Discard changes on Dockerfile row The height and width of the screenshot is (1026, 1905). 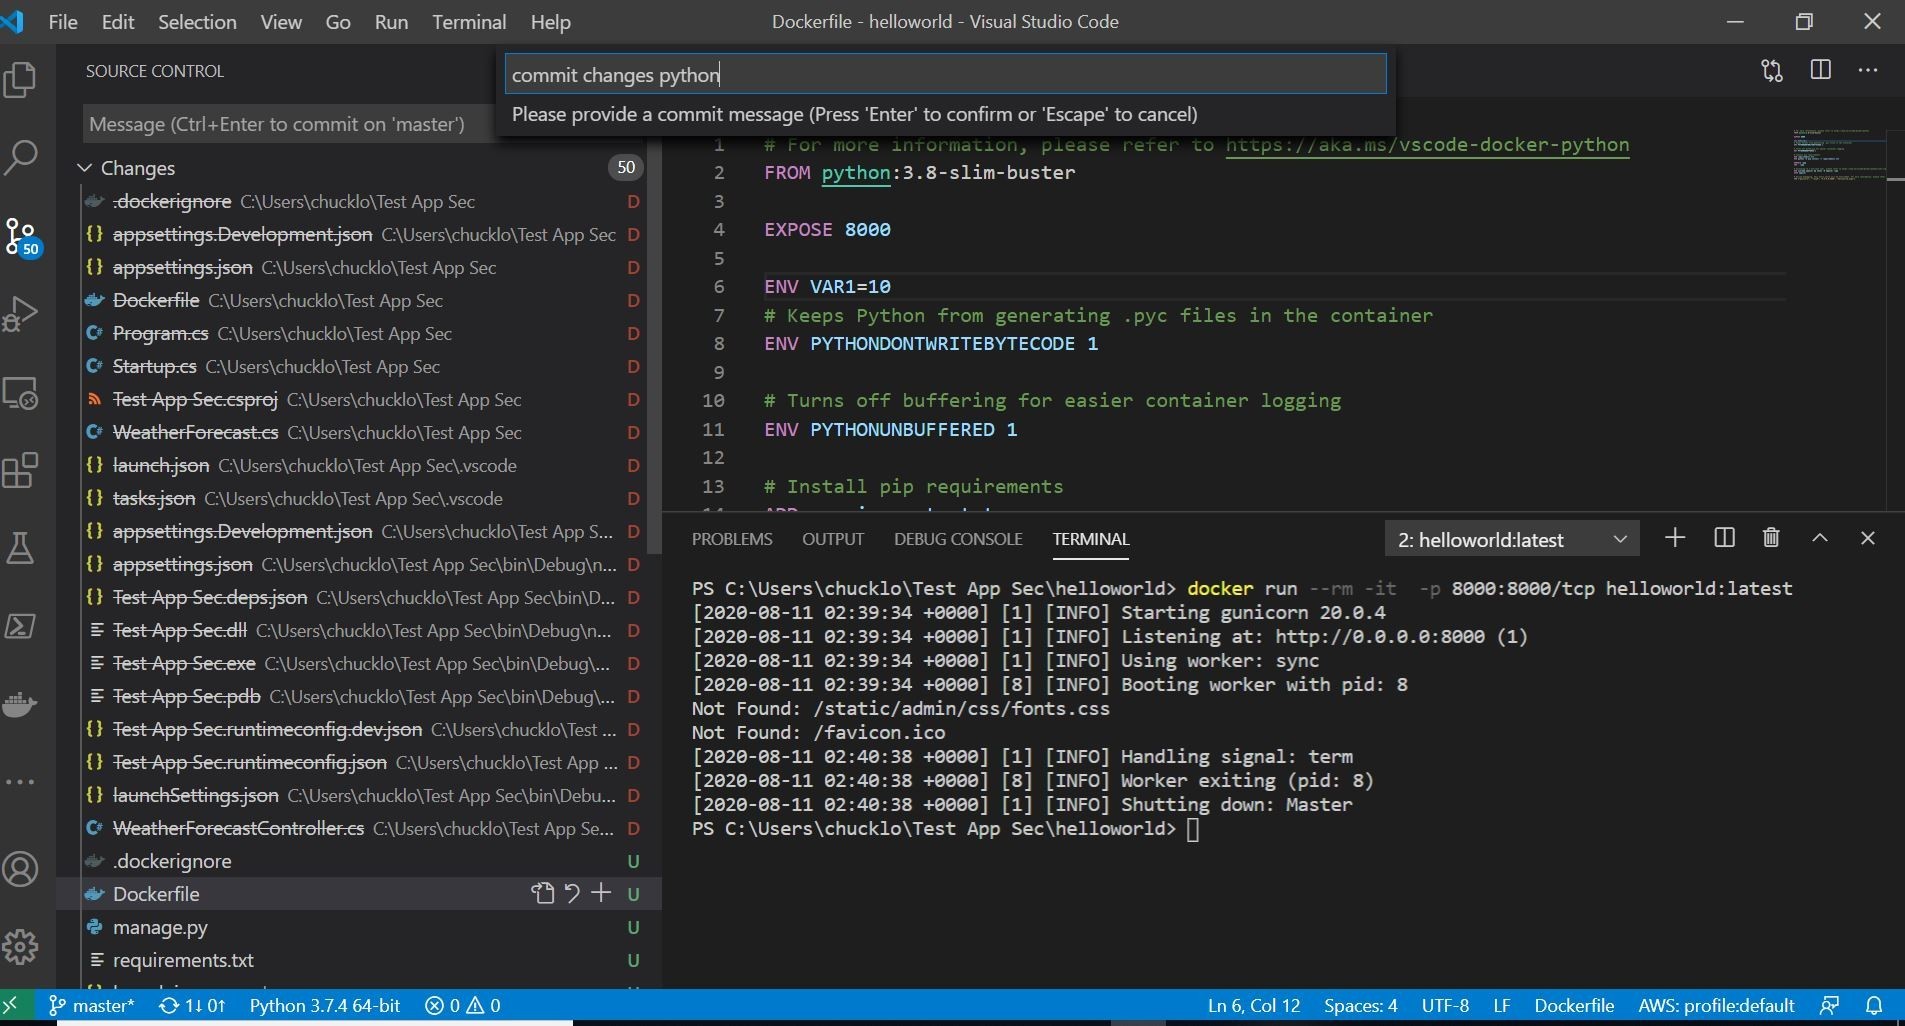572,894
